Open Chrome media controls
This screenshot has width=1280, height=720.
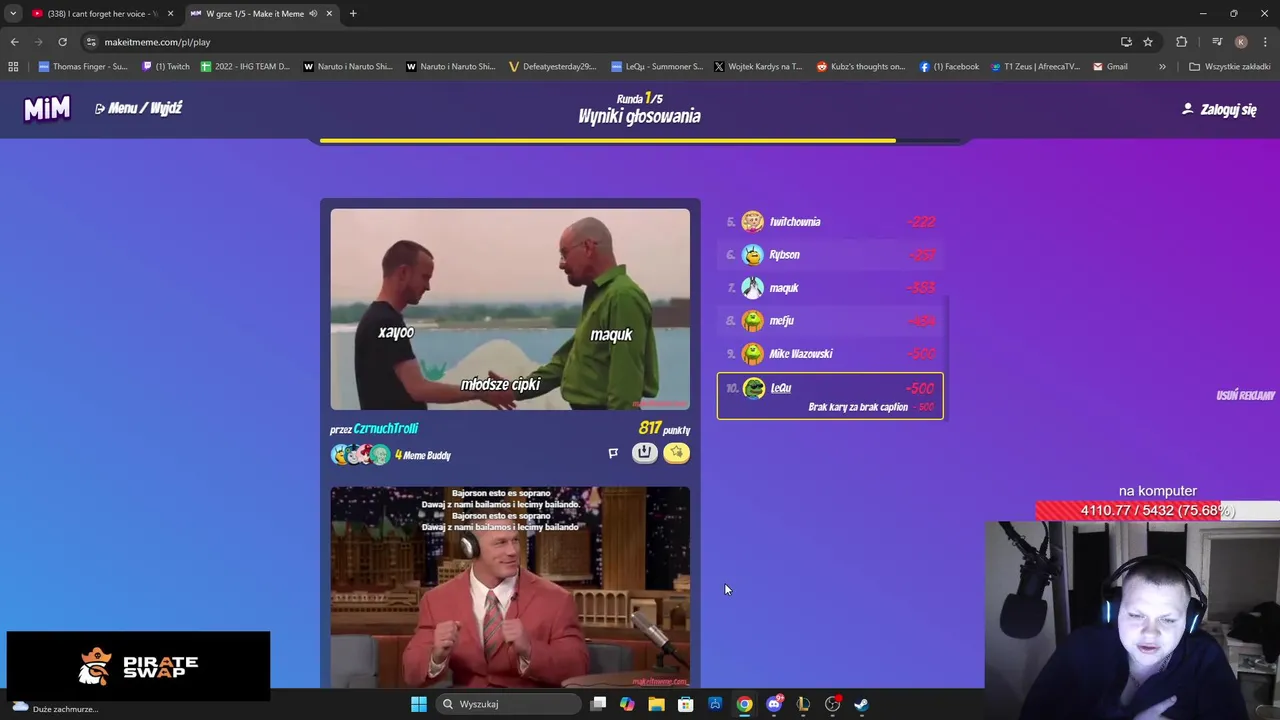(x=1217, y=42)
